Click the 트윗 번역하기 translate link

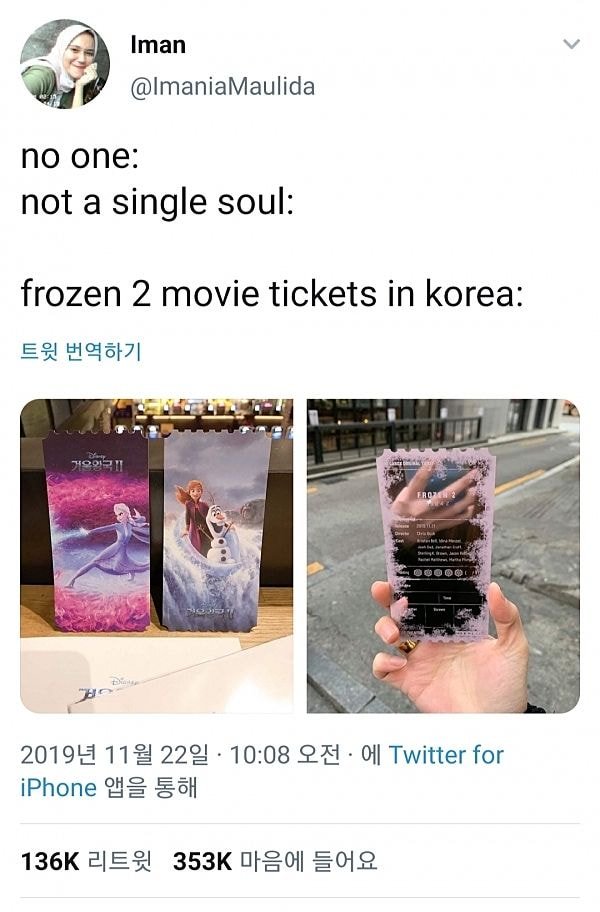81,351
